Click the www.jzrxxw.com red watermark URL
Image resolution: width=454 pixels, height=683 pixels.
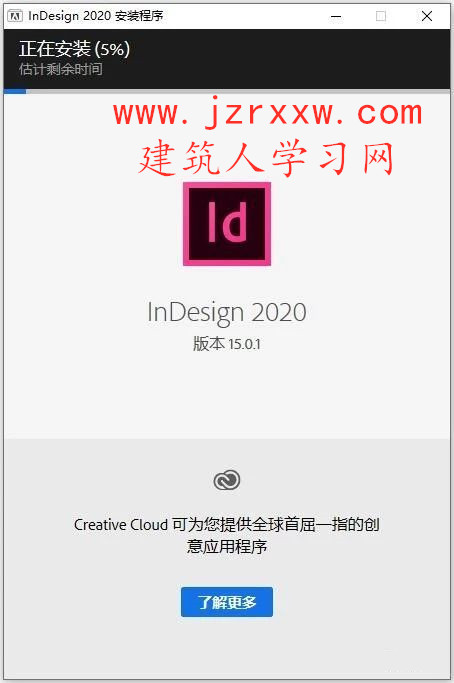point(268,113)
